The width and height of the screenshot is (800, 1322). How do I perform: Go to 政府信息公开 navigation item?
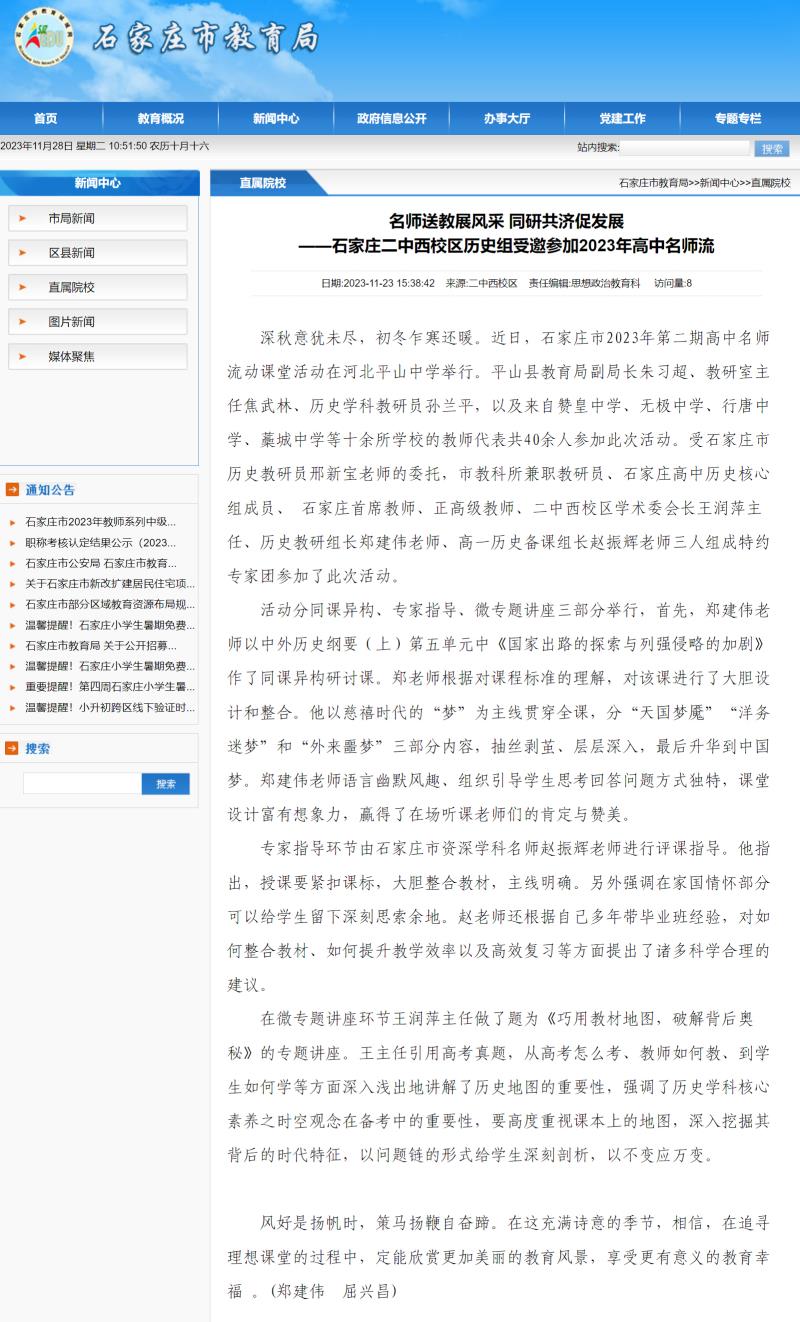click(391, 118)
